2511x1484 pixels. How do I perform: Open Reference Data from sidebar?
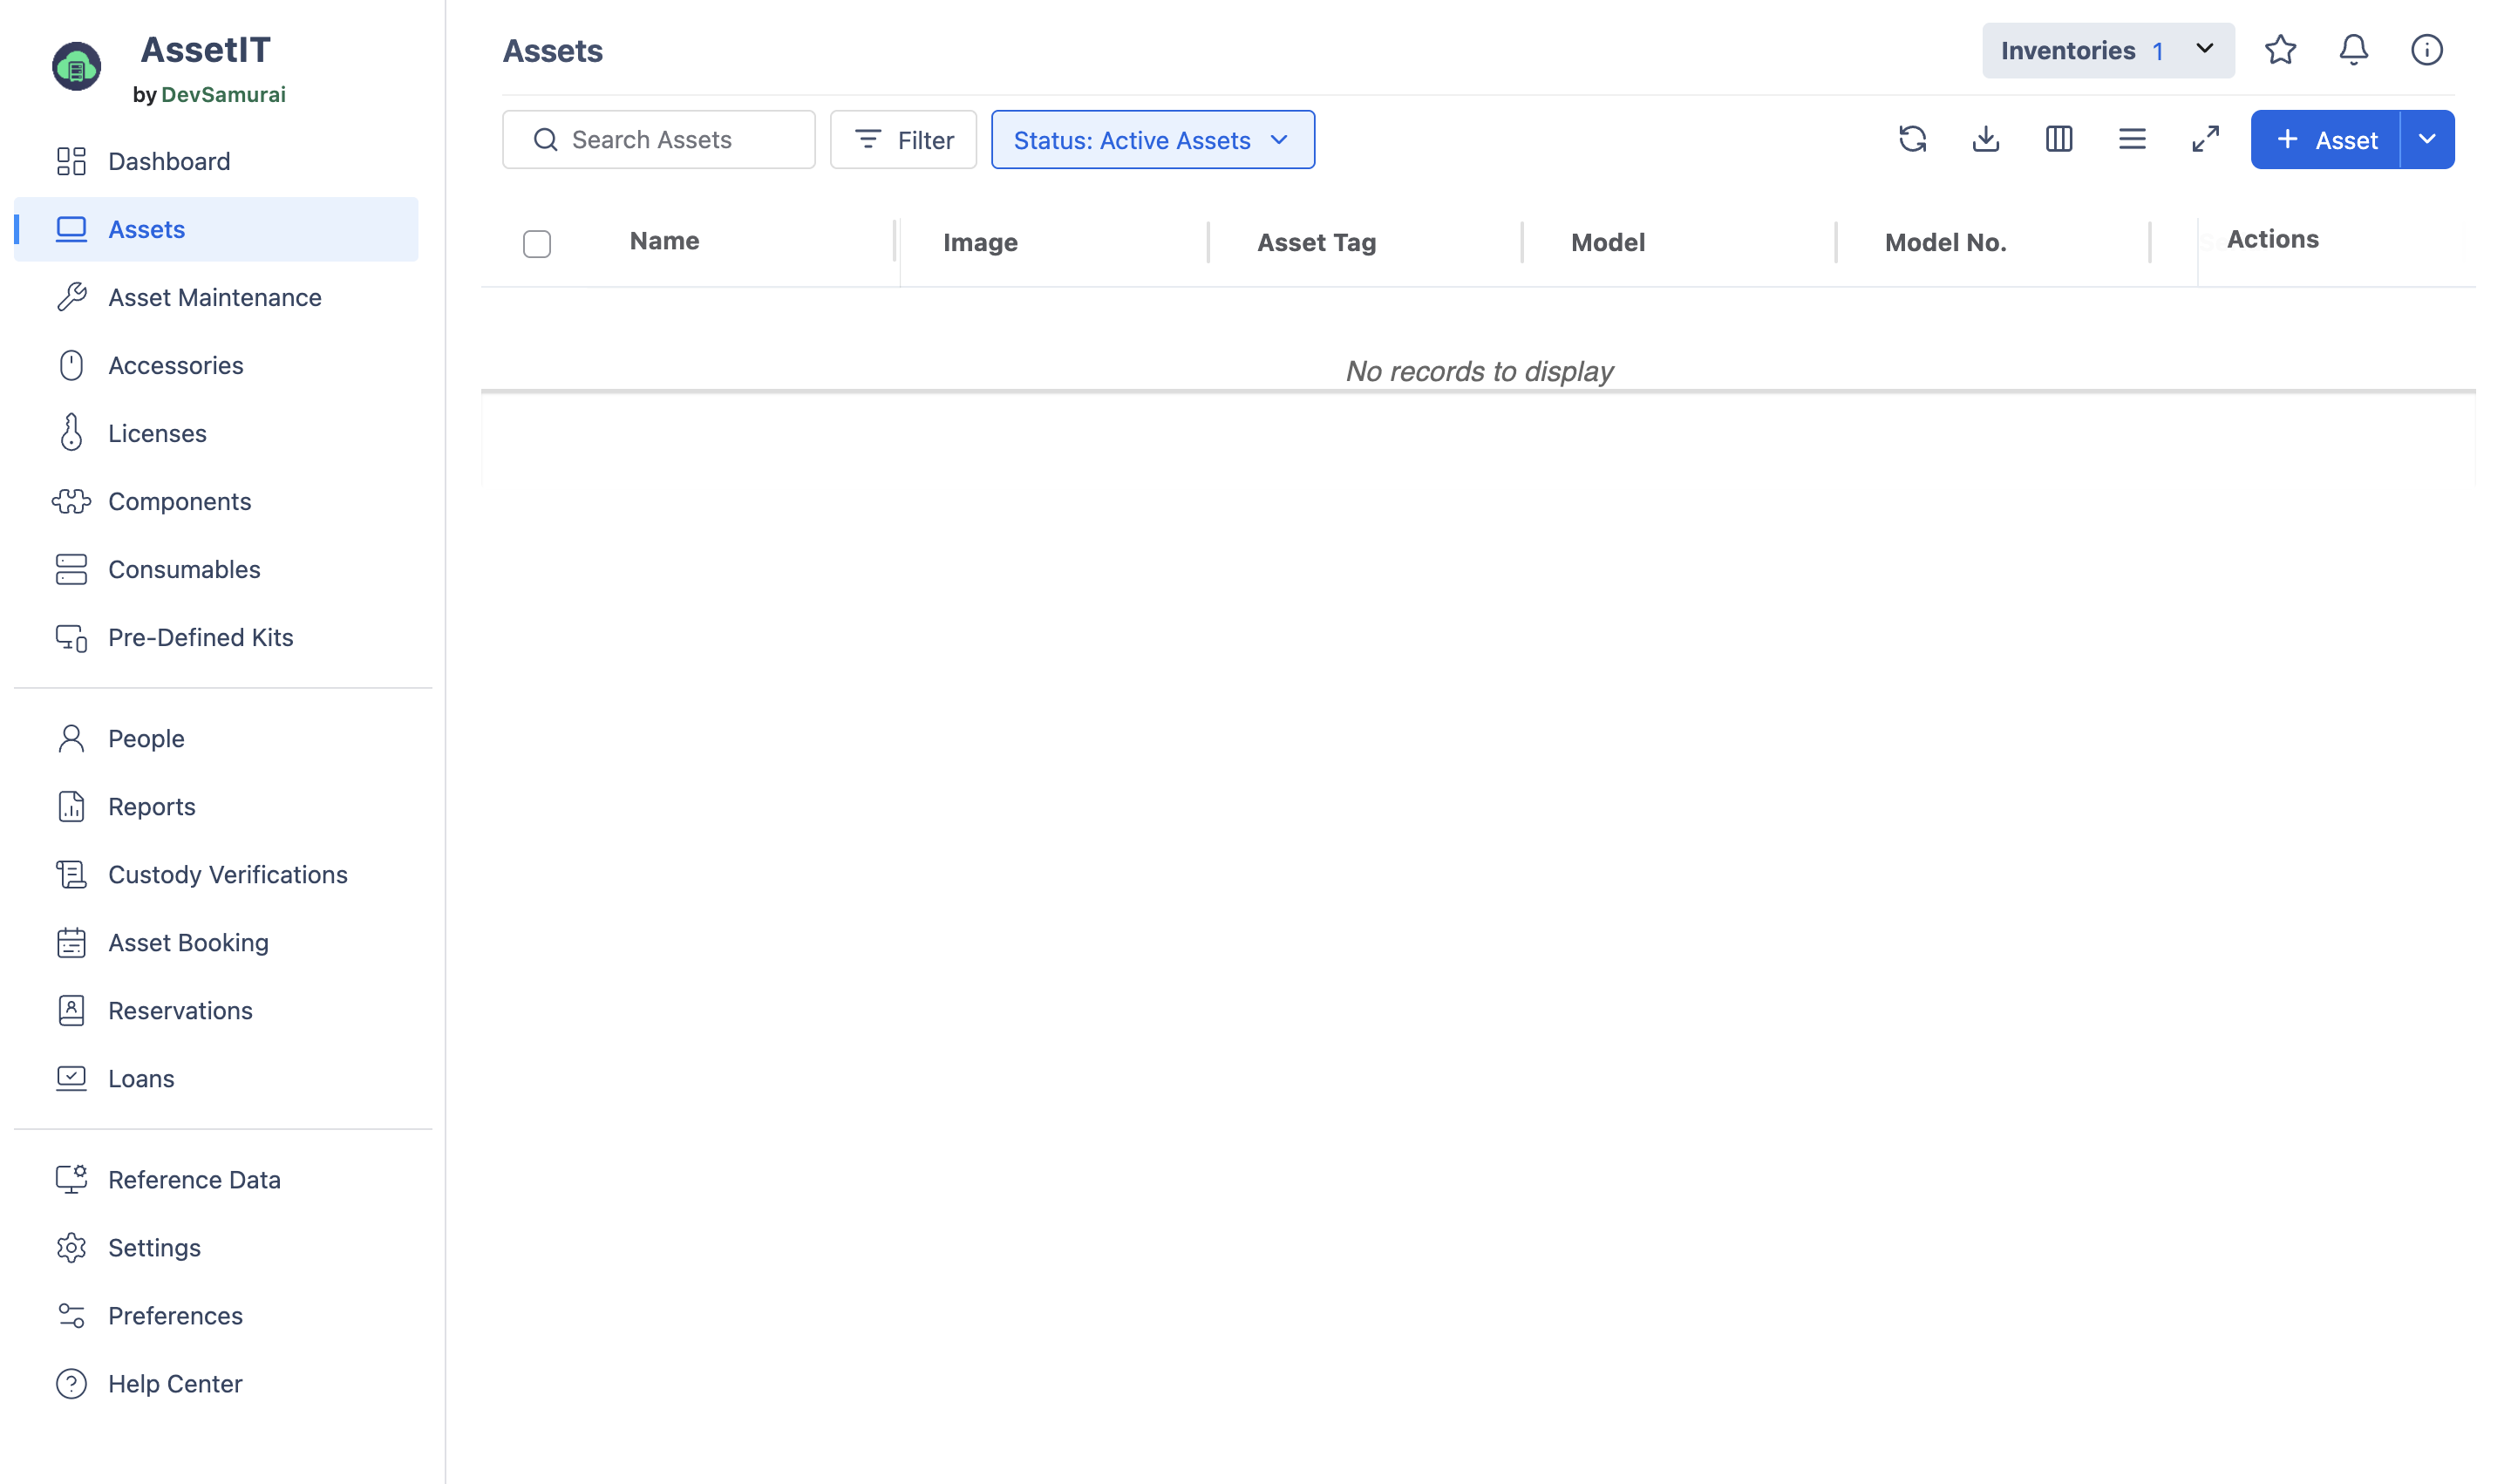click(x=194, y=1179)
